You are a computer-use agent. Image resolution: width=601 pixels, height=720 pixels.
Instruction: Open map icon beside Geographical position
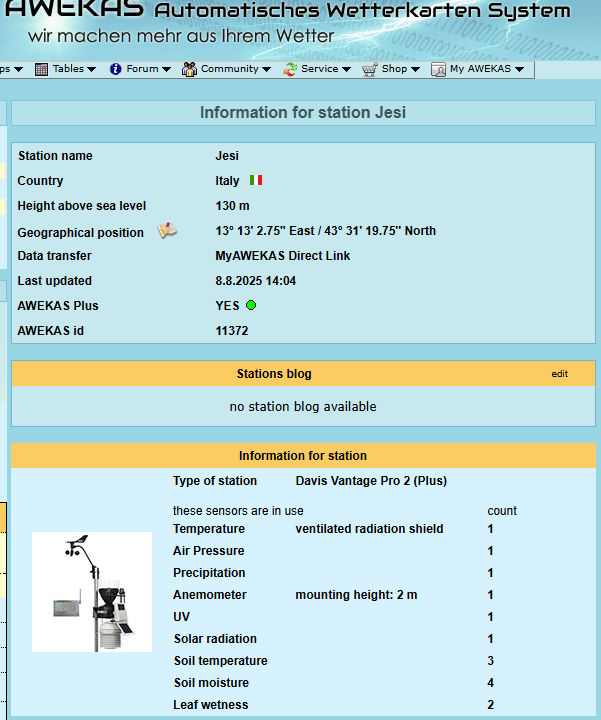tap(167, 230)
